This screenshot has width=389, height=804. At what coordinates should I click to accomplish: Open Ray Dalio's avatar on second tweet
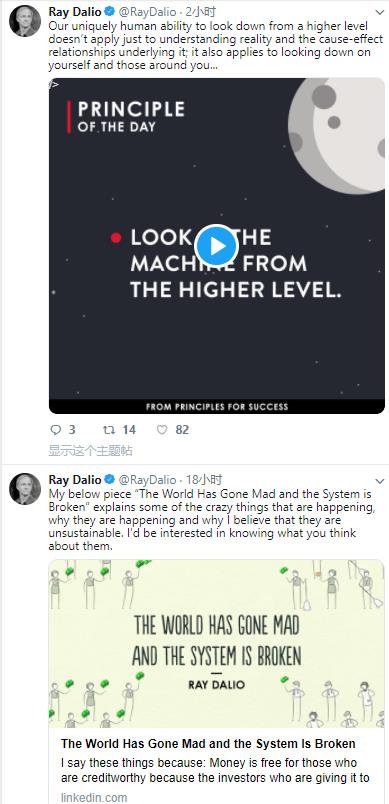click(x=25, y=489)
